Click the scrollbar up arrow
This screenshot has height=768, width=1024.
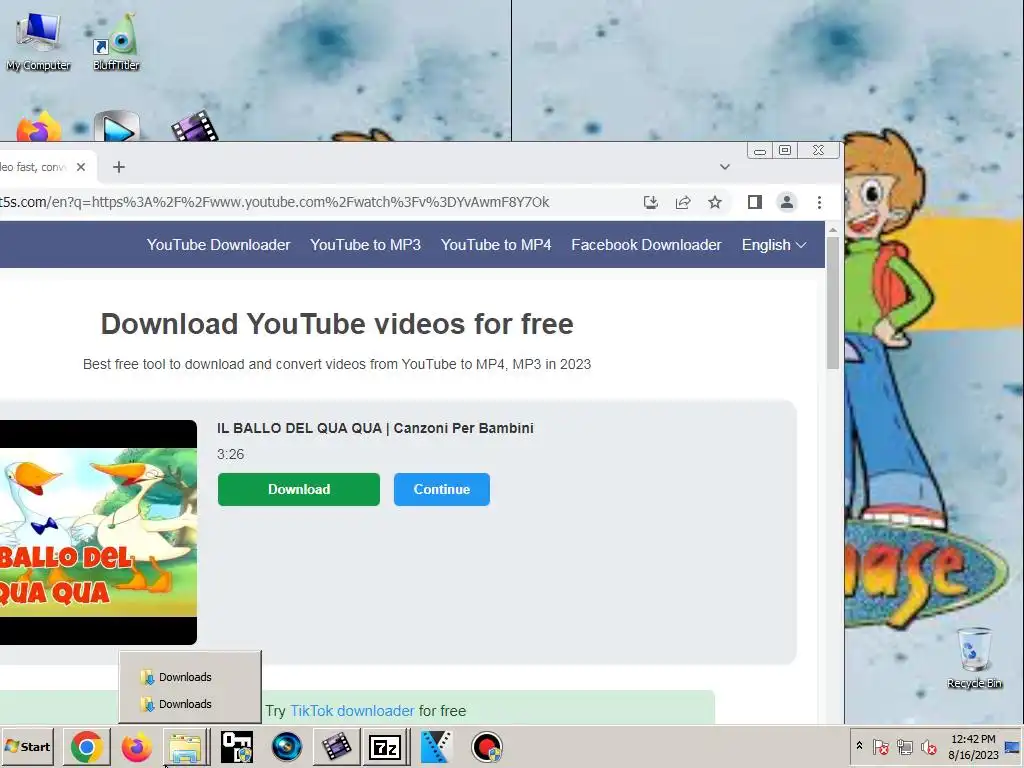(x=833, y=229)
